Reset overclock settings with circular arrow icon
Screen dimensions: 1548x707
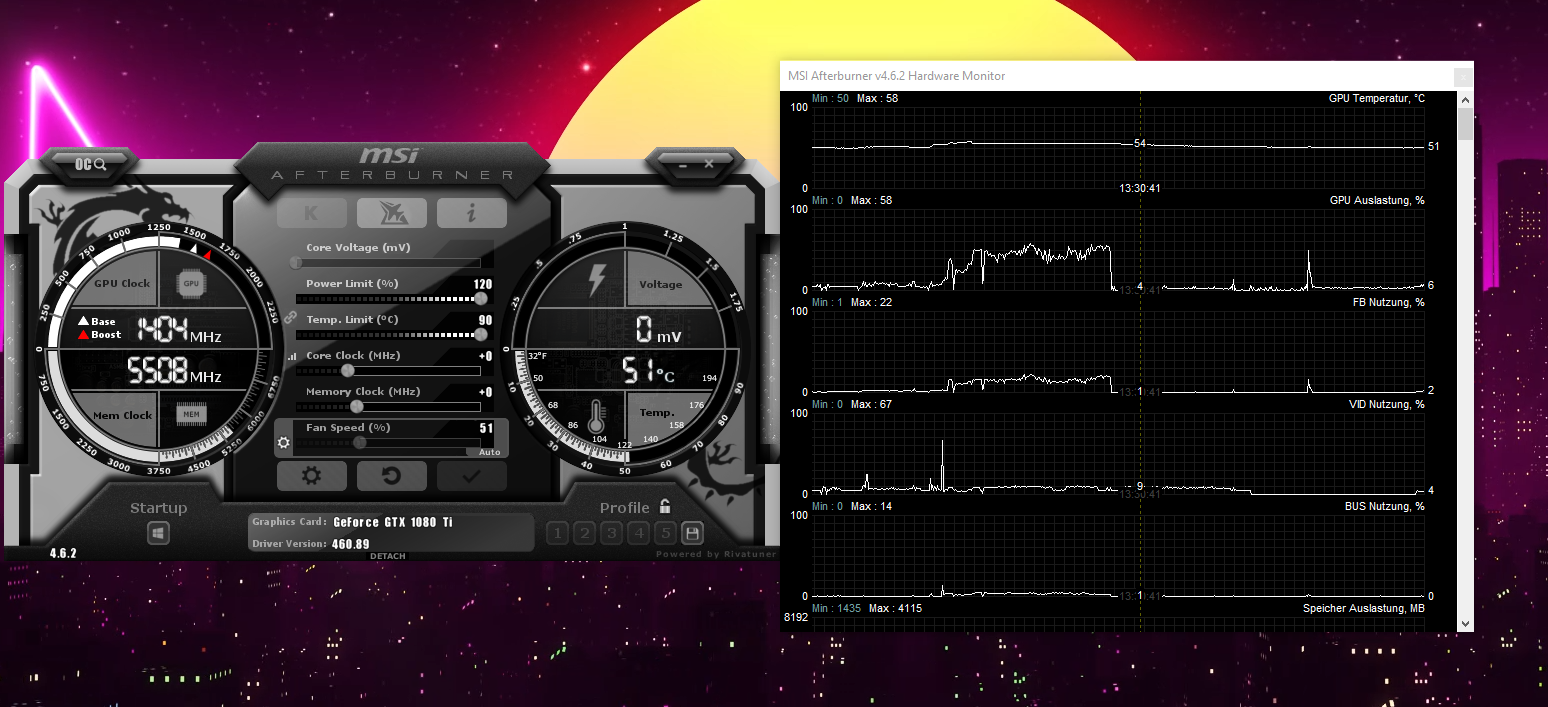pyautogui.click(x=391, y=476)
